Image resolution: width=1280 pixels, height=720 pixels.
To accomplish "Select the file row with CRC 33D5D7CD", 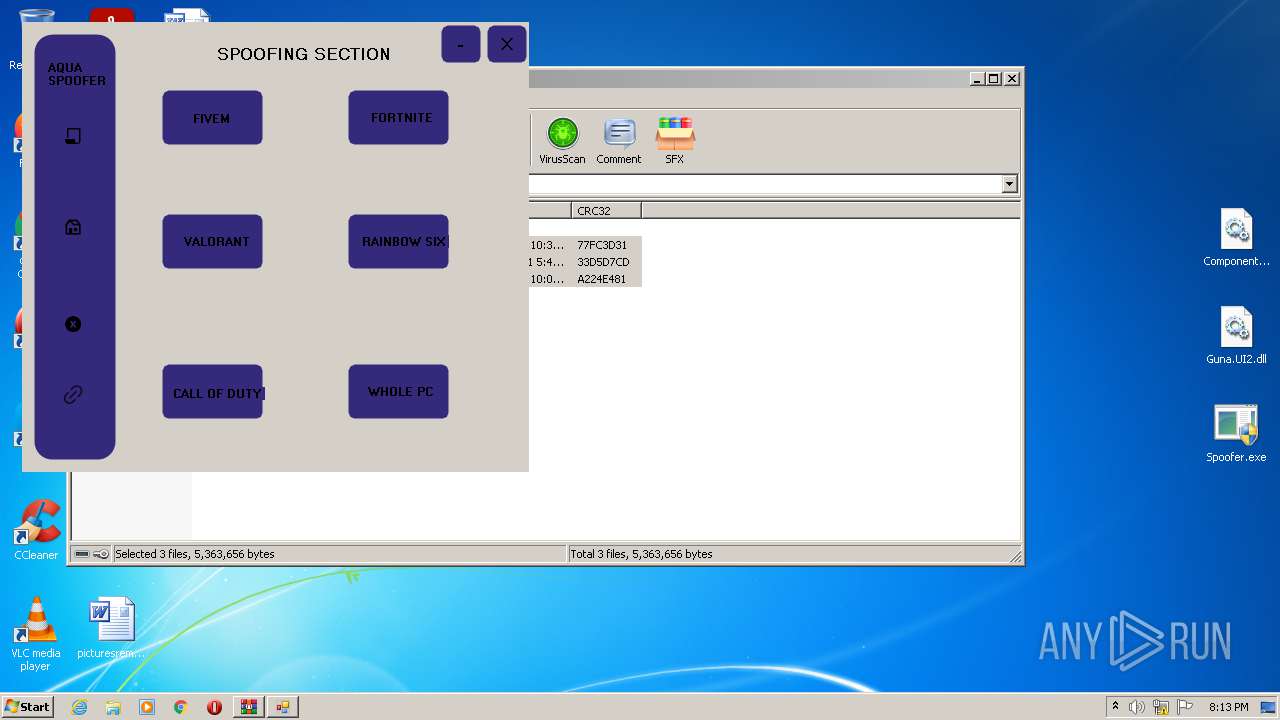I will point(585,262).
